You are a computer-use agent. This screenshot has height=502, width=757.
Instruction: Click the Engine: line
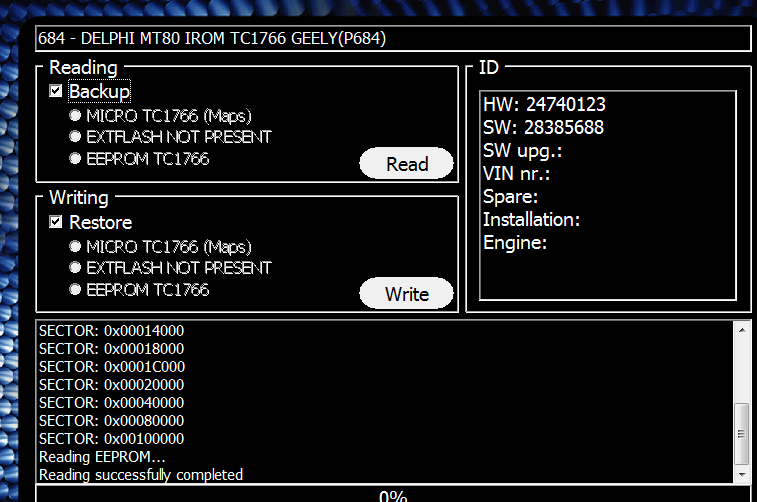[515, 243]
